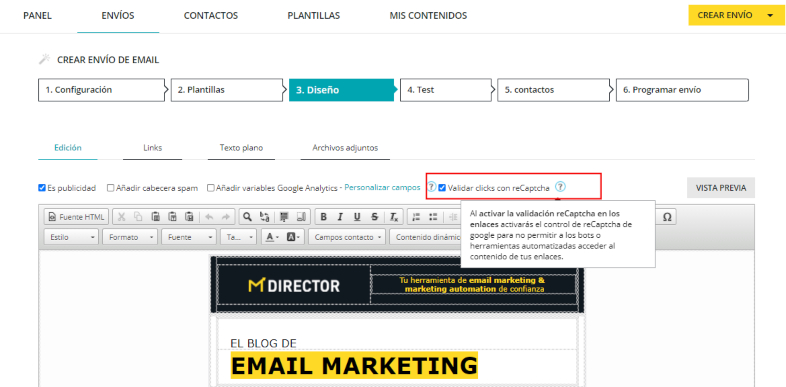Toggle underline formatting

point(357,217)
